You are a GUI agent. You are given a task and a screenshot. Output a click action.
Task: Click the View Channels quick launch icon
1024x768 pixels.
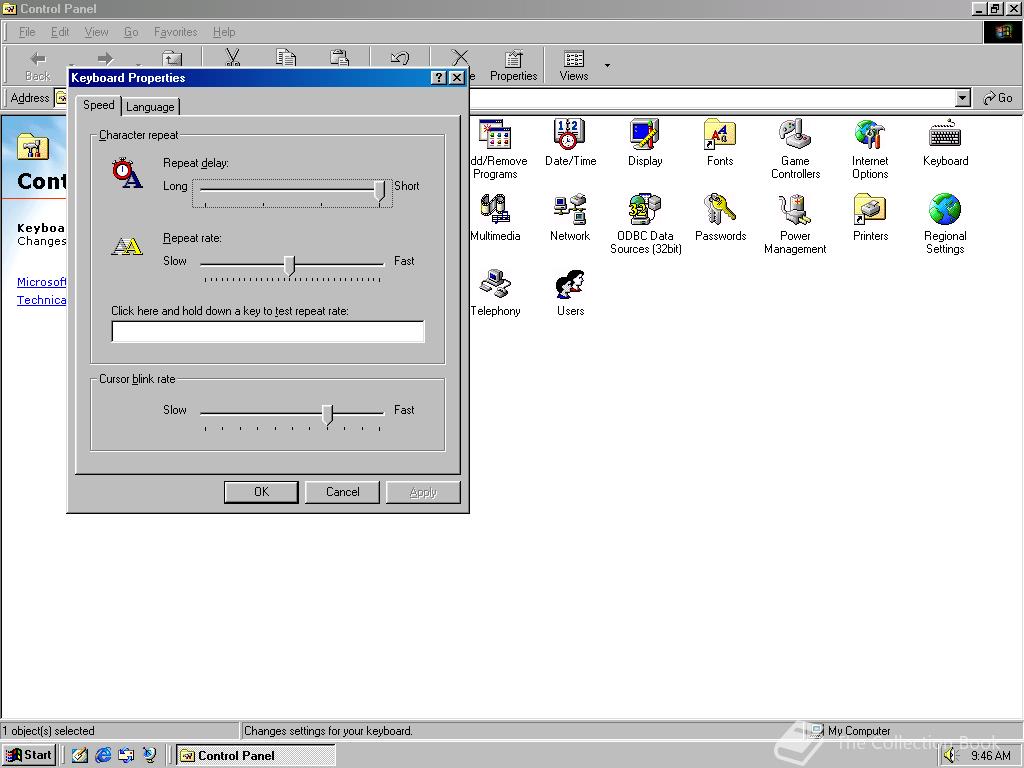150,755
